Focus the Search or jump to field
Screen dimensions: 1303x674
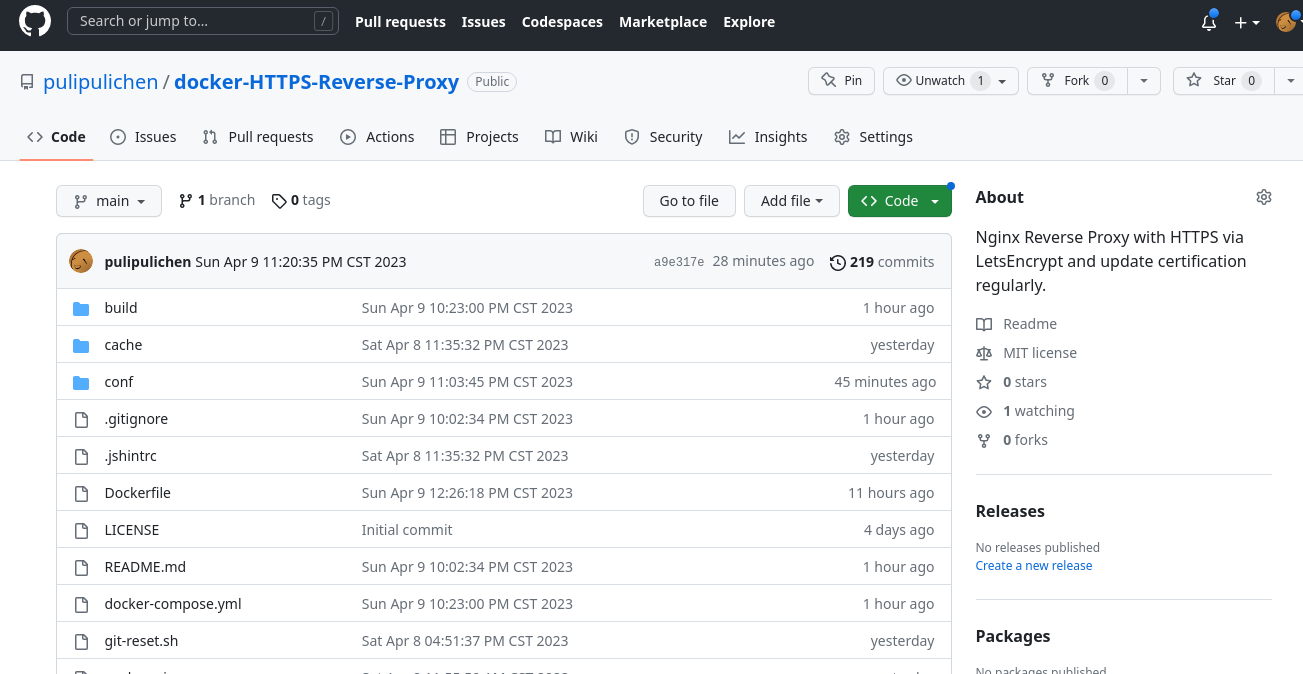point(202,21)
